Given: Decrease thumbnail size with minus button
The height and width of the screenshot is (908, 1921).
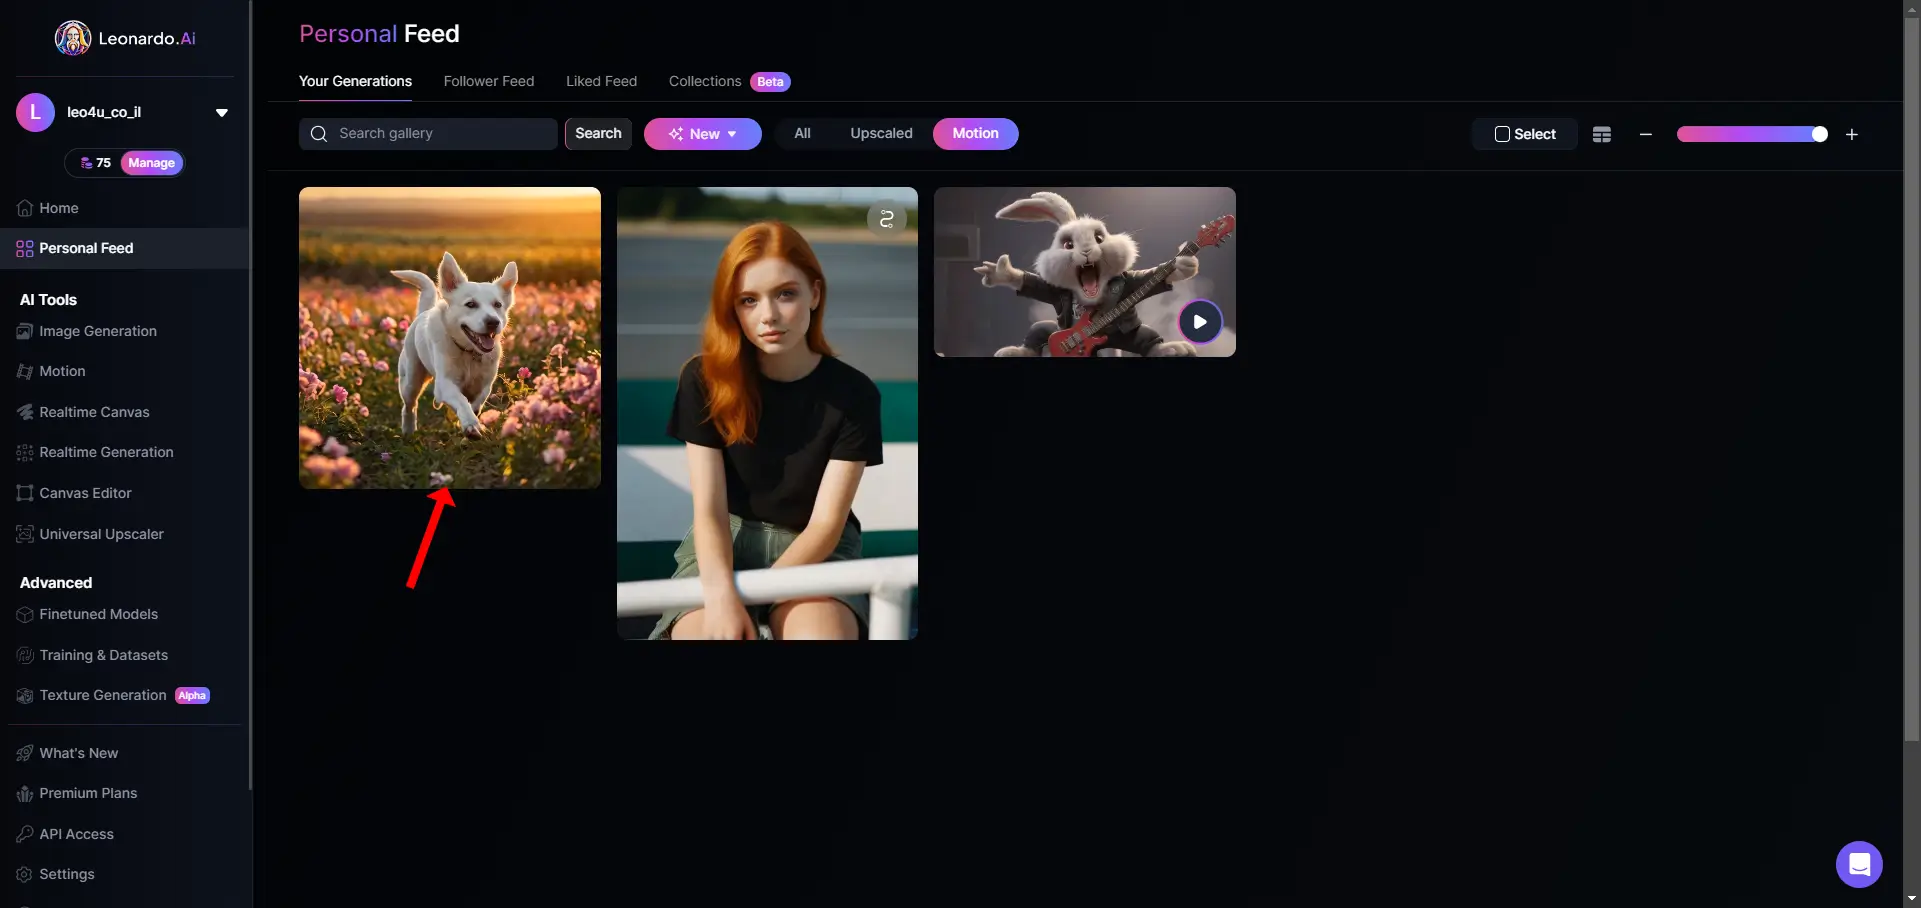Looking at the screenshot, I should tap(1646, 134).
